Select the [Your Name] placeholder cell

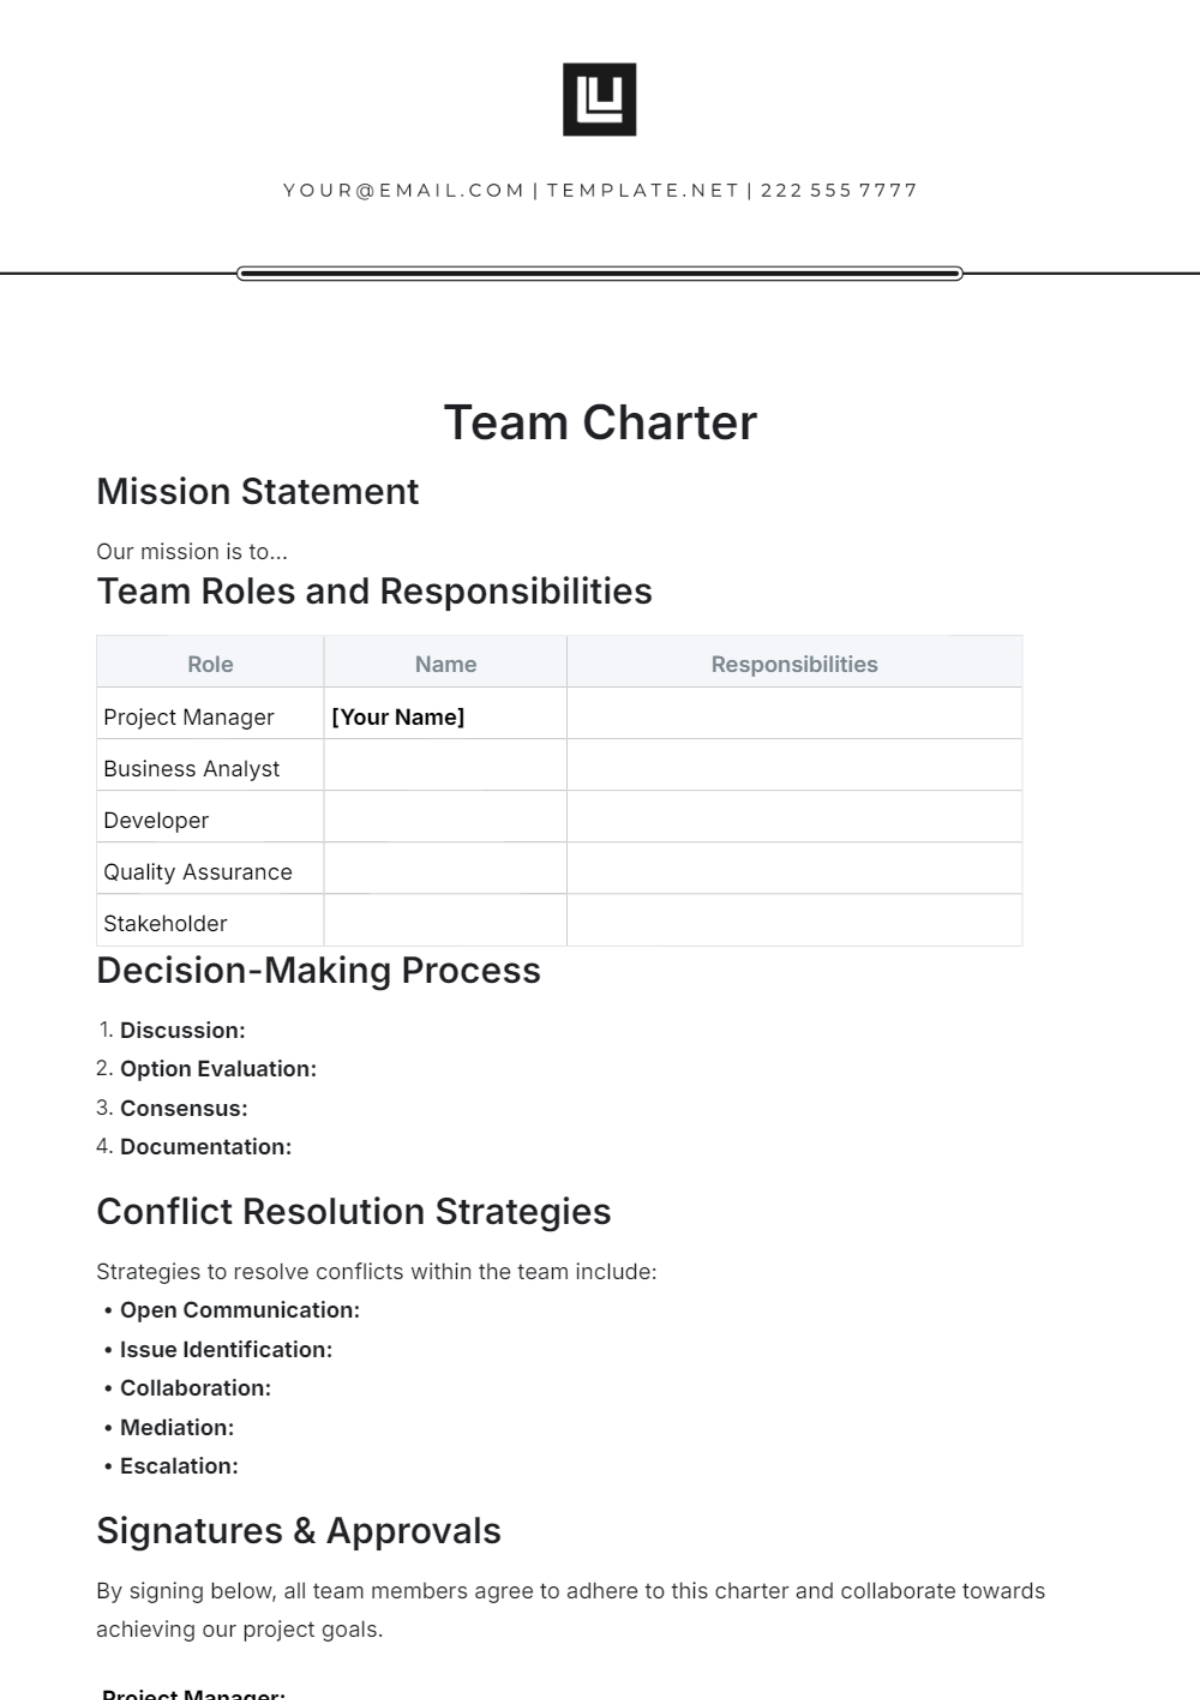[x=398, y=717]
